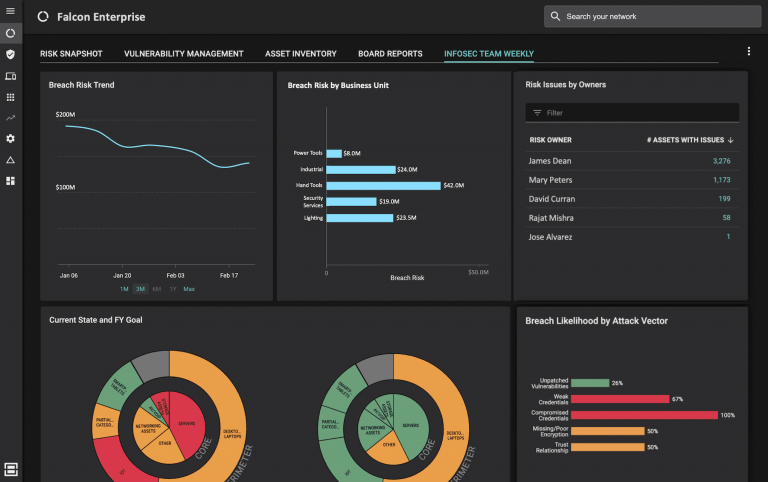This screenshot has height=482, width=768.
Task: Select the Max time range option
Action: coord(189,289)
